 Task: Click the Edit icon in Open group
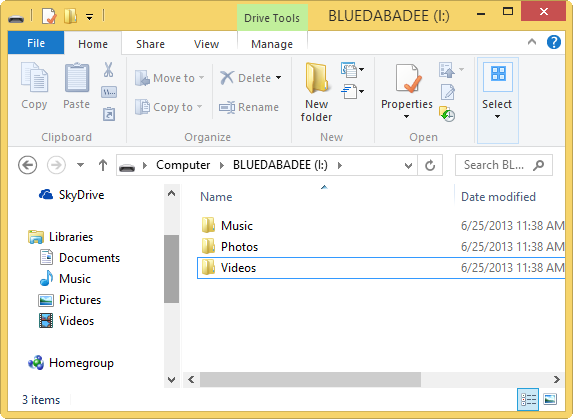[x=448, y=92]
